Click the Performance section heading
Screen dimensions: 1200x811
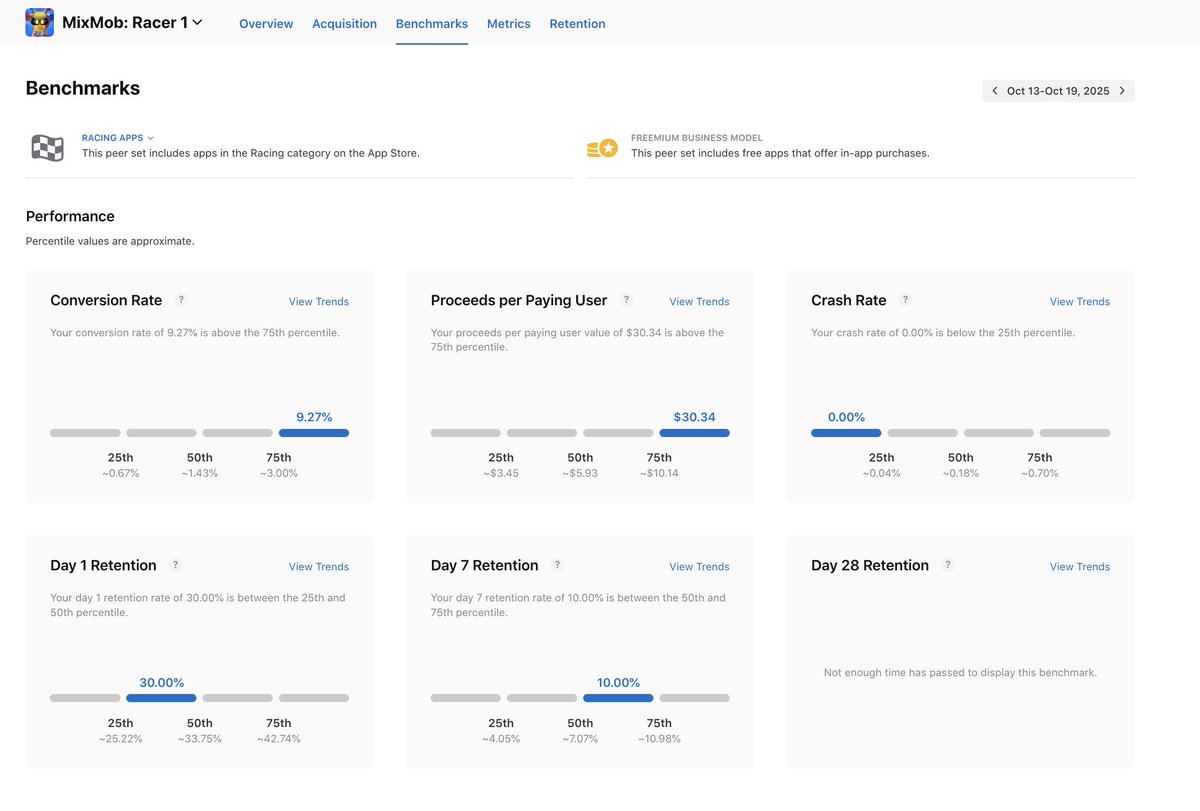click(70, 216)
